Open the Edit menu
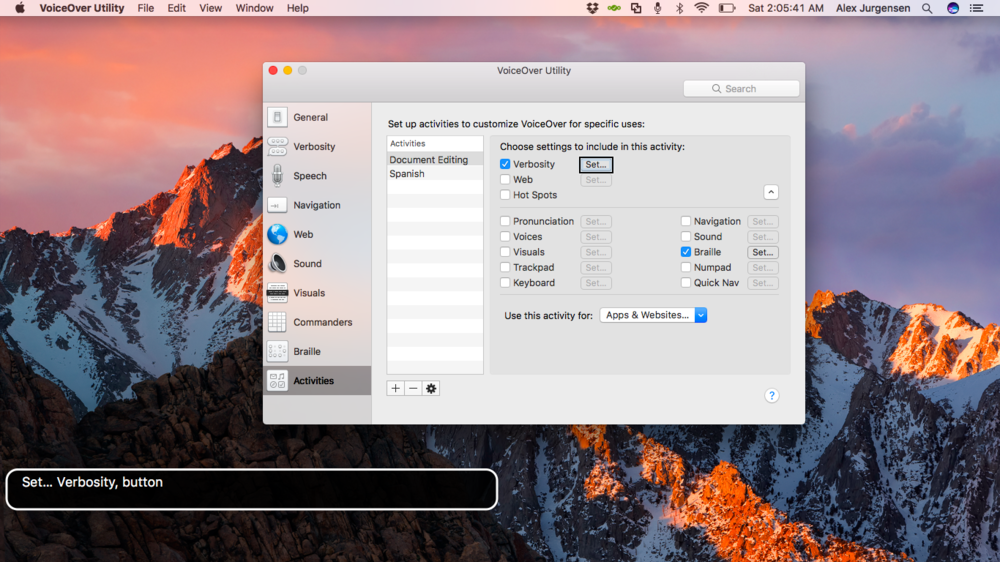Screen dimensions: 1000x562 [x=177, y=8]
